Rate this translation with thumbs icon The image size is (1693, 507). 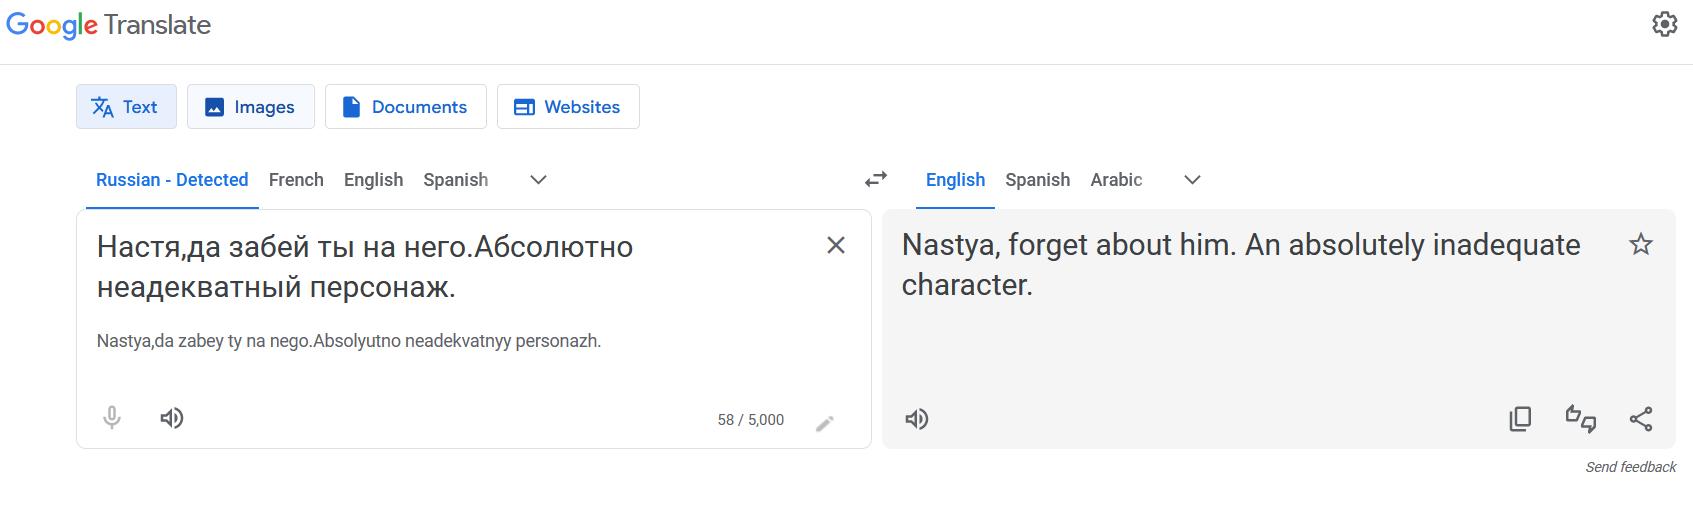[1581, 419]
